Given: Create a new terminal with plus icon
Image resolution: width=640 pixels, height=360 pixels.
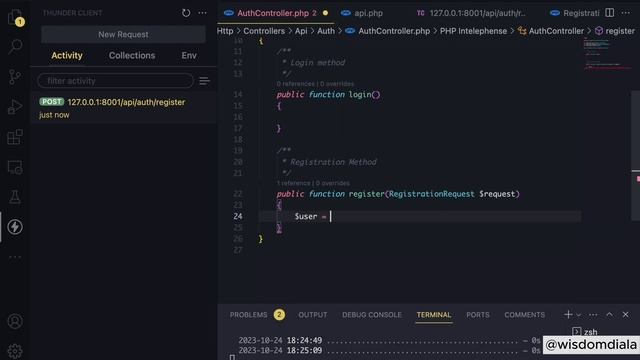Looking at the screenshot, I should pyautogui.click(x=568, y=315).
